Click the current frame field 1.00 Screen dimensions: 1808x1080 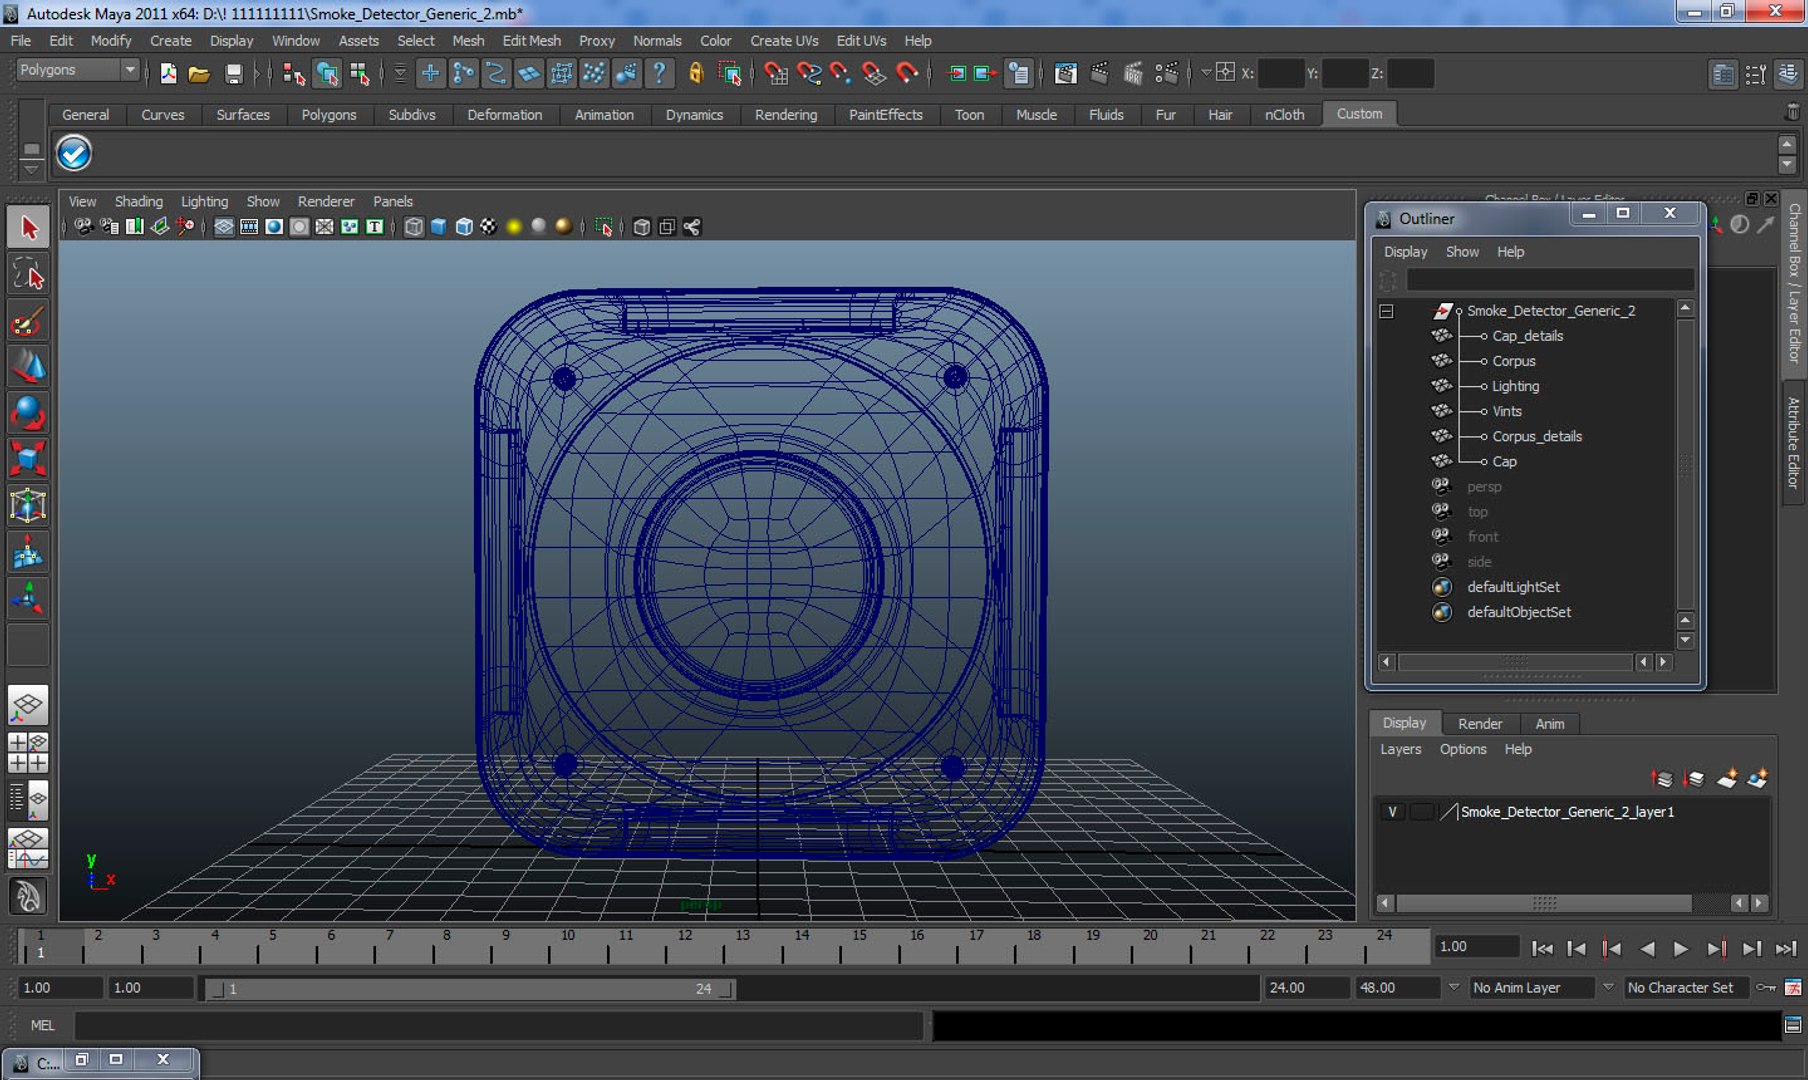point(1477,947)
